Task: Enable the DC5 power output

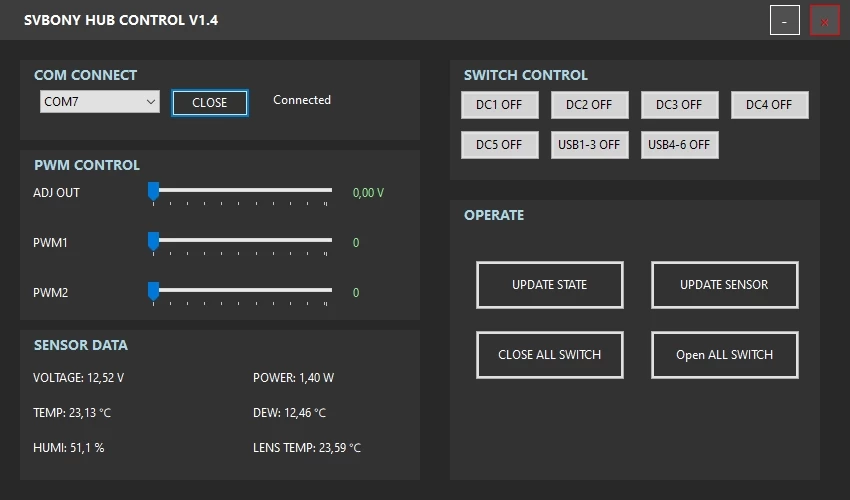Action: pyautogui.click(x=499, y=145)
